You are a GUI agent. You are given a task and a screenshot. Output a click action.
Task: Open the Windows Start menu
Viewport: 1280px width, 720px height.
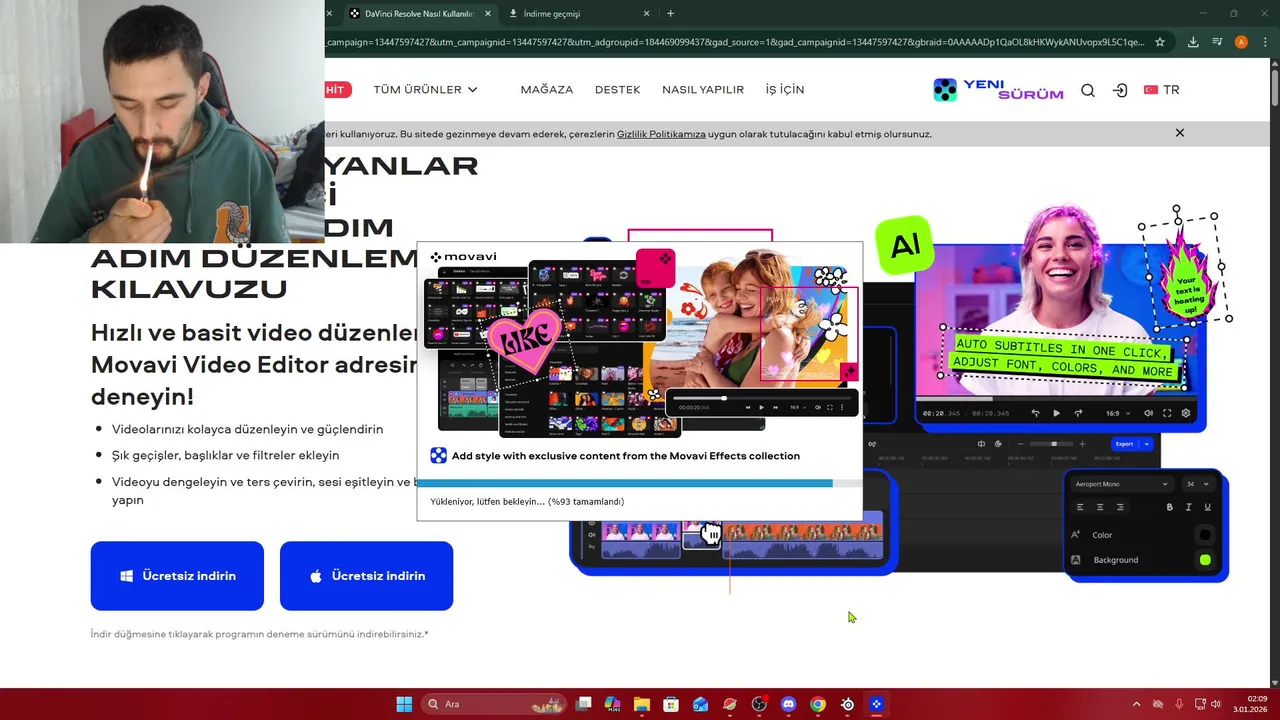pos(404,704)
